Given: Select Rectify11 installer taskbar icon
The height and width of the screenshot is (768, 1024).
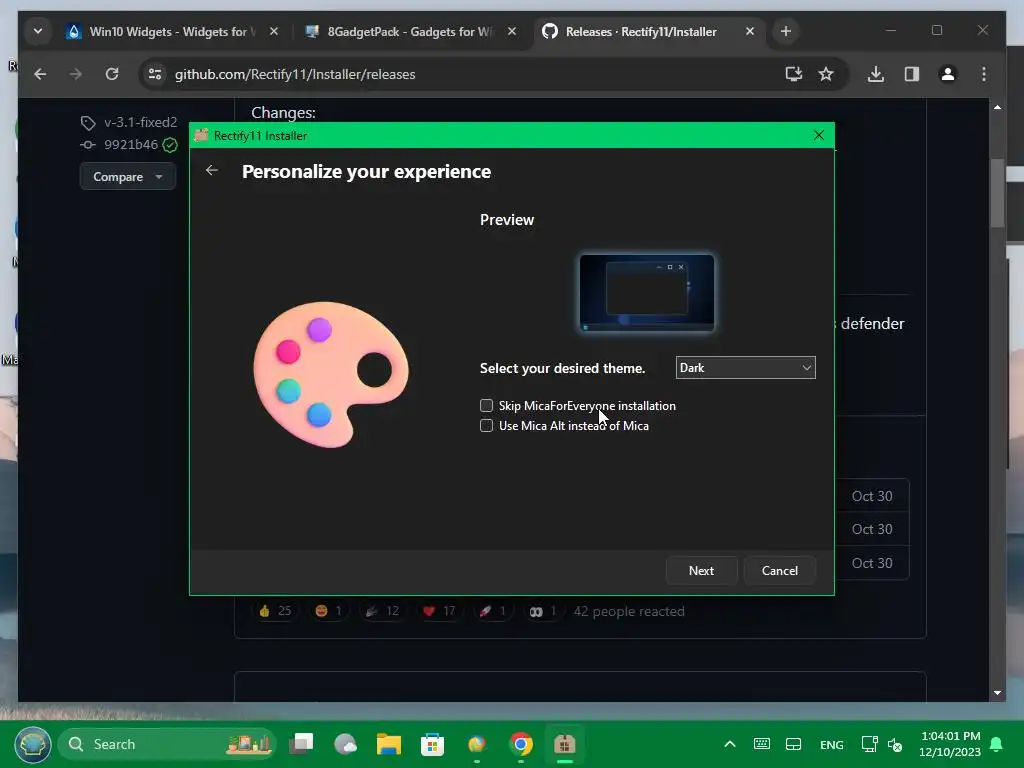Looking at the screenshot, I should click(x=564, y=744).
